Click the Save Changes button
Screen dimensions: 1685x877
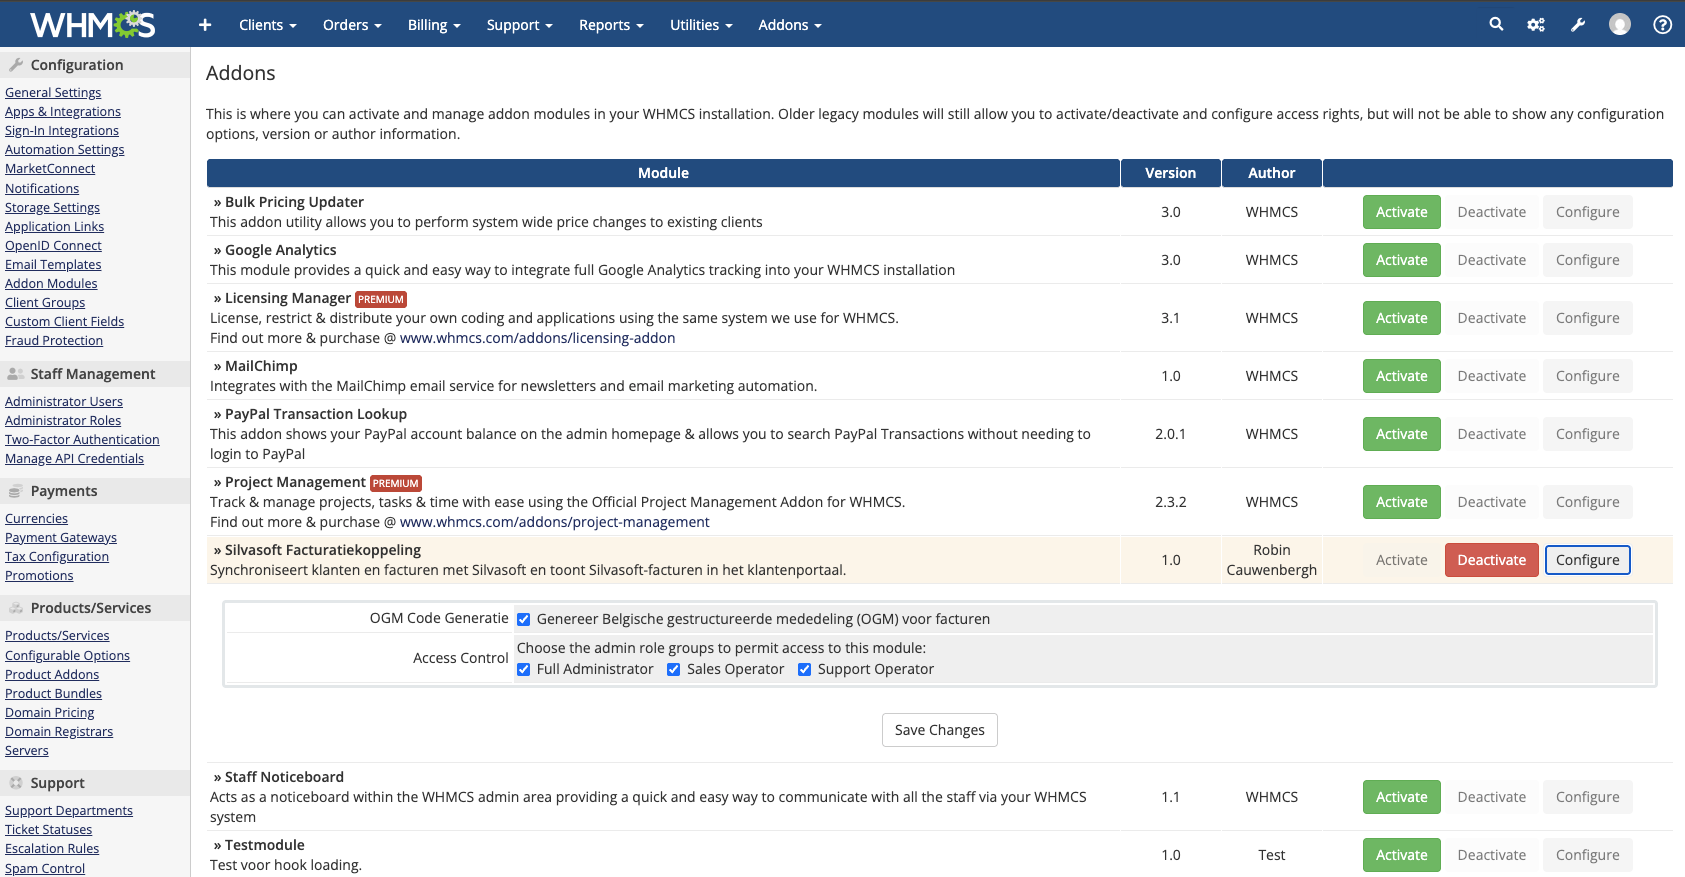[939, 730]
